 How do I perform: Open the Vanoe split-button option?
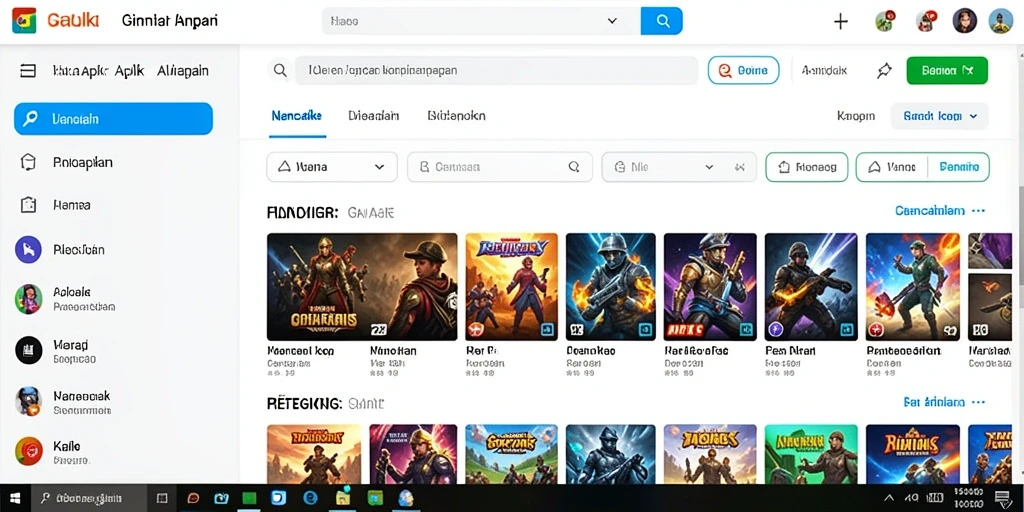[x=892, y=167]
